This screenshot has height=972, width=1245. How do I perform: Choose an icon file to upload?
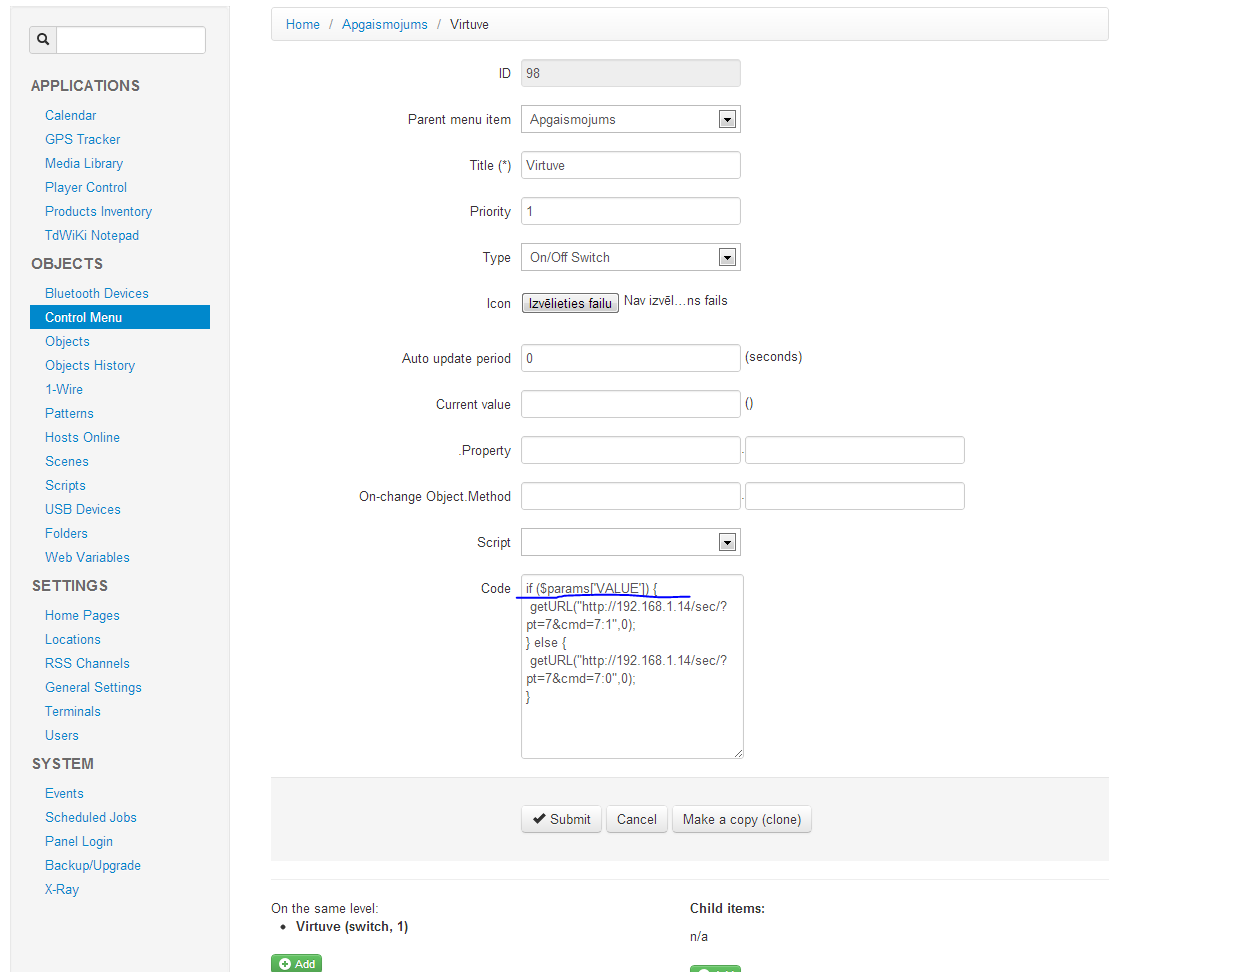[570, 303]
